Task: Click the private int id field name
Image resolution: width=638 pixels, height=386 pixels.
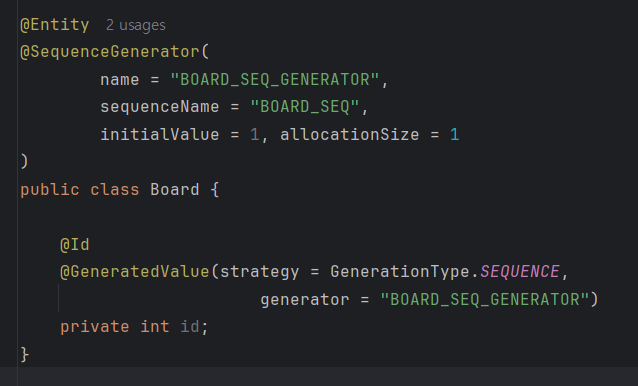Action: (190, 327)
